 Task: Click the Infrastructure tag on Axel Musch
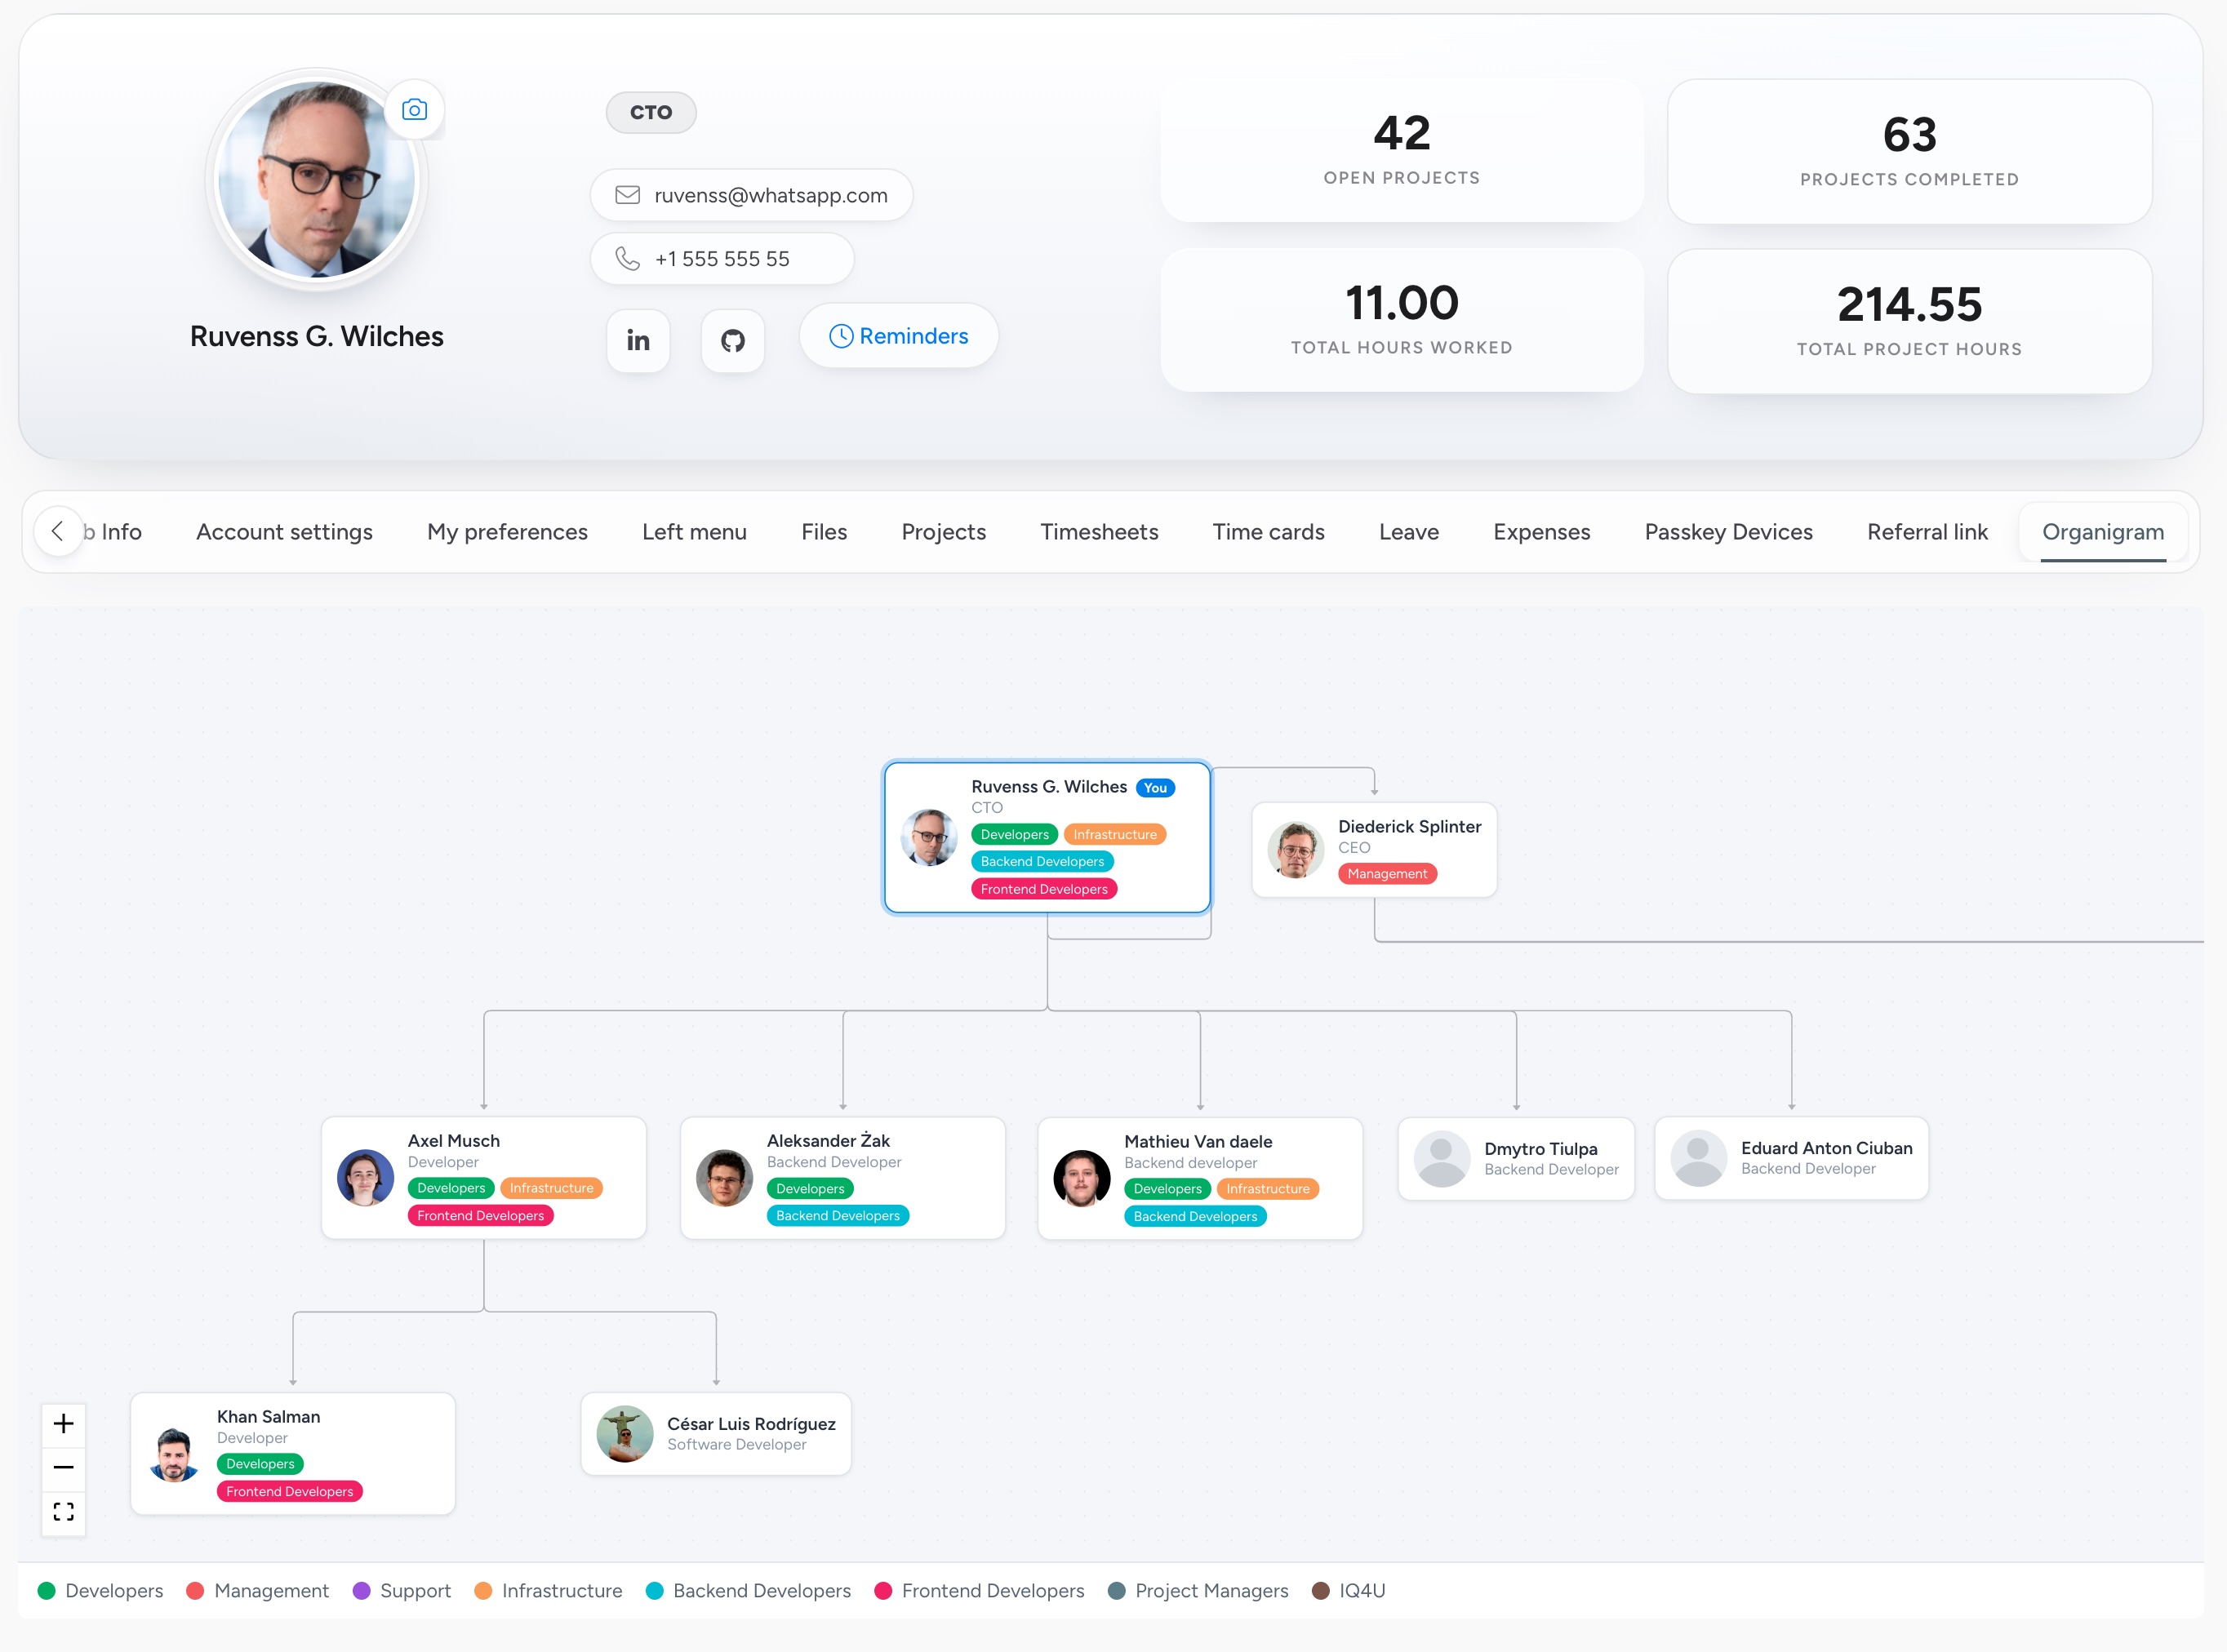click(551, 1188)
